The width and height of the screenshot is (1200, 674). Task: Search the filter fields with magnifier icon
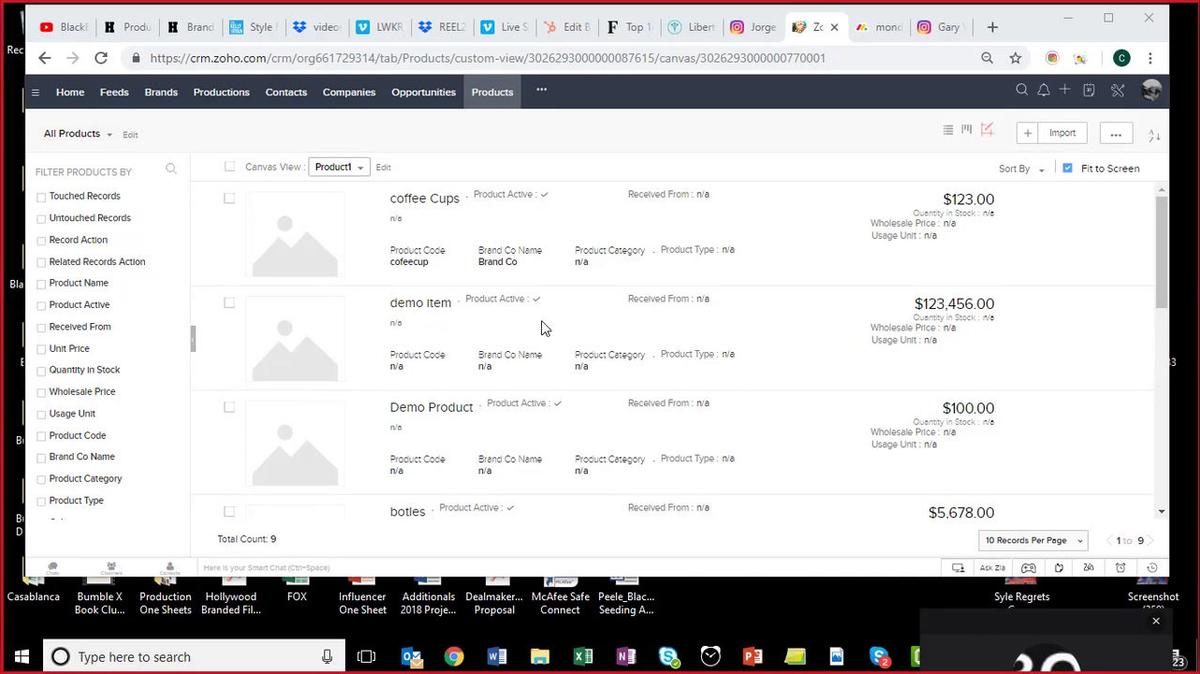coord(171,170)
